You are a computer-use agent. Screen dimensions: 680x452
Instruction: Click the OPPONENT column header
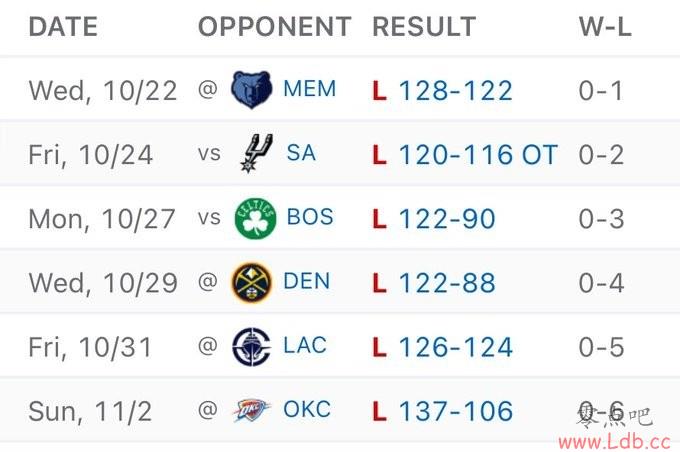pos(275,27)
